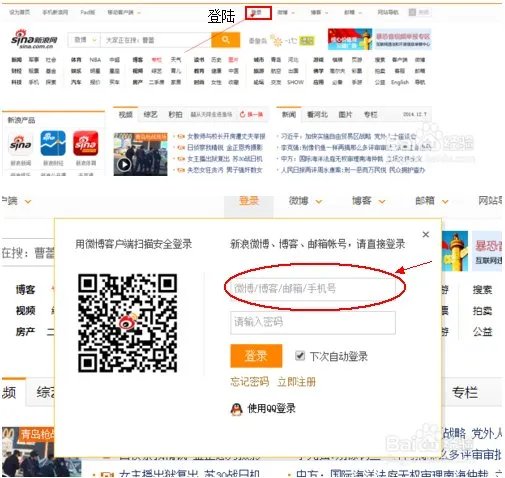Open the SHOW channel link

(x=295, y=82)
